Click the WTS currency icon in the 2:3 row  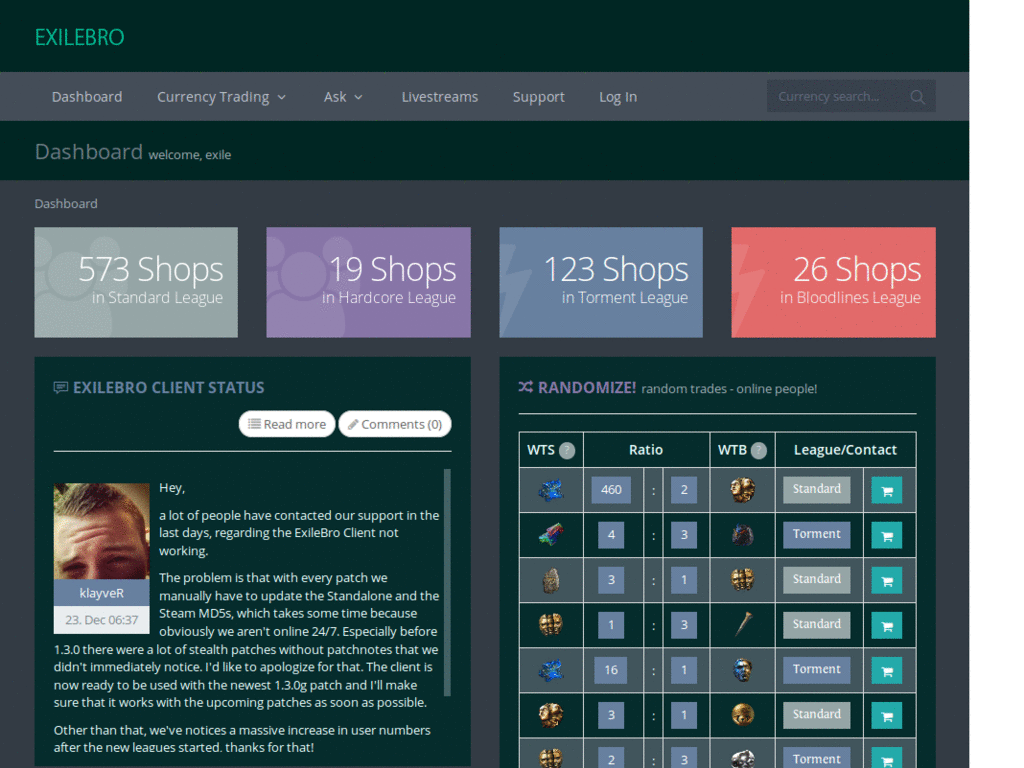tap(551, 758)
